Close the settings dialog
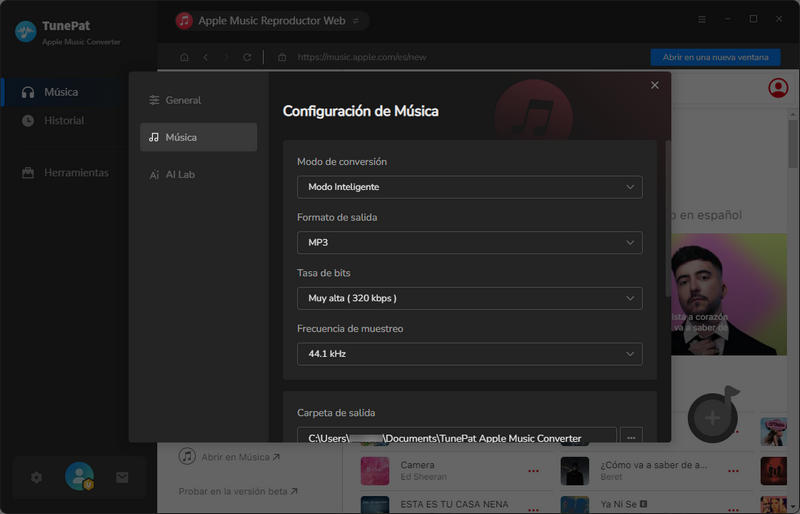Screen dimensions: 800x514 [655, 85]
